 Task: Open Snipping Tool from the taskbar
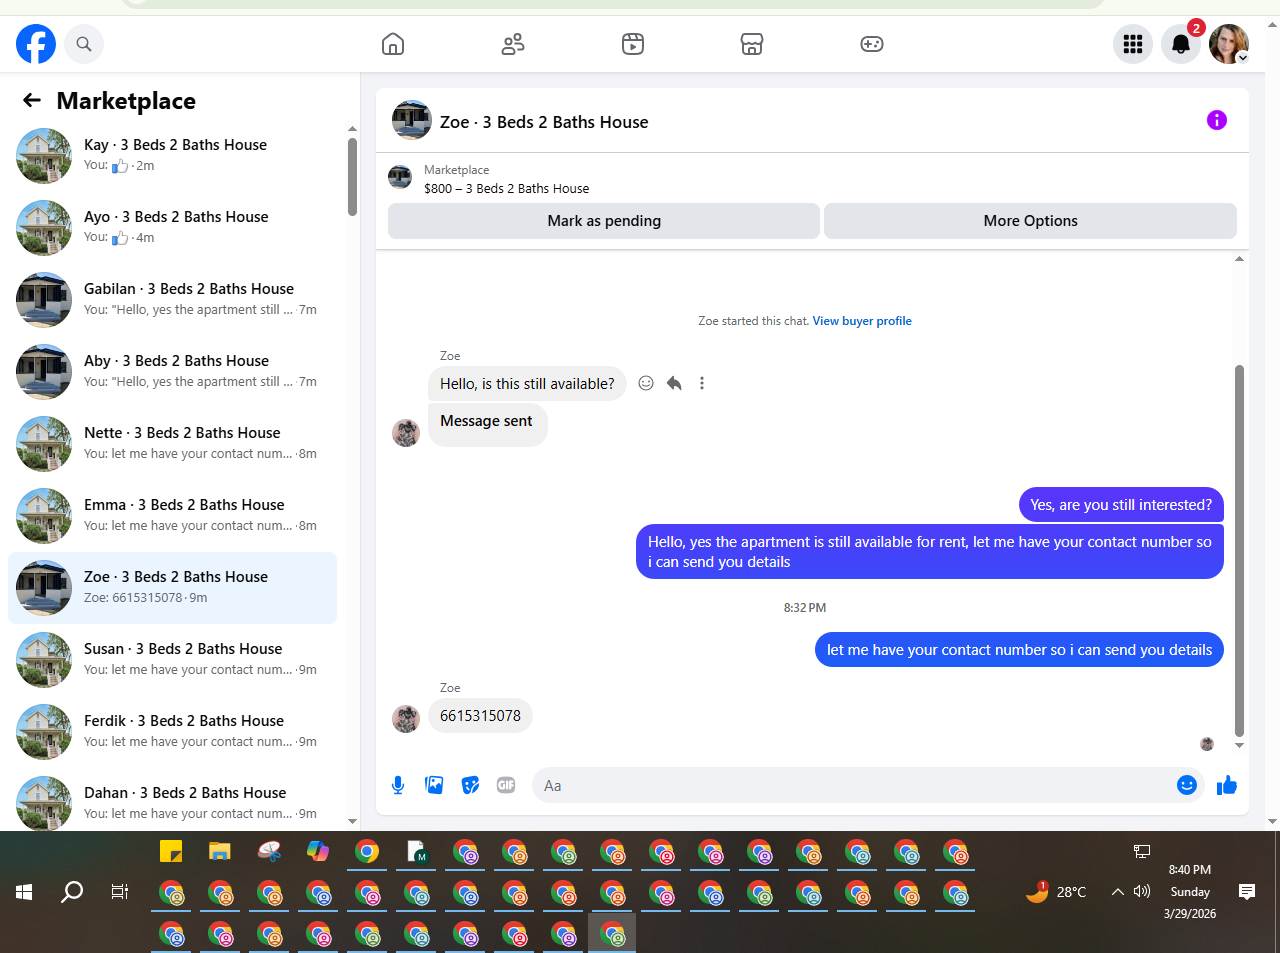(269, 851)
